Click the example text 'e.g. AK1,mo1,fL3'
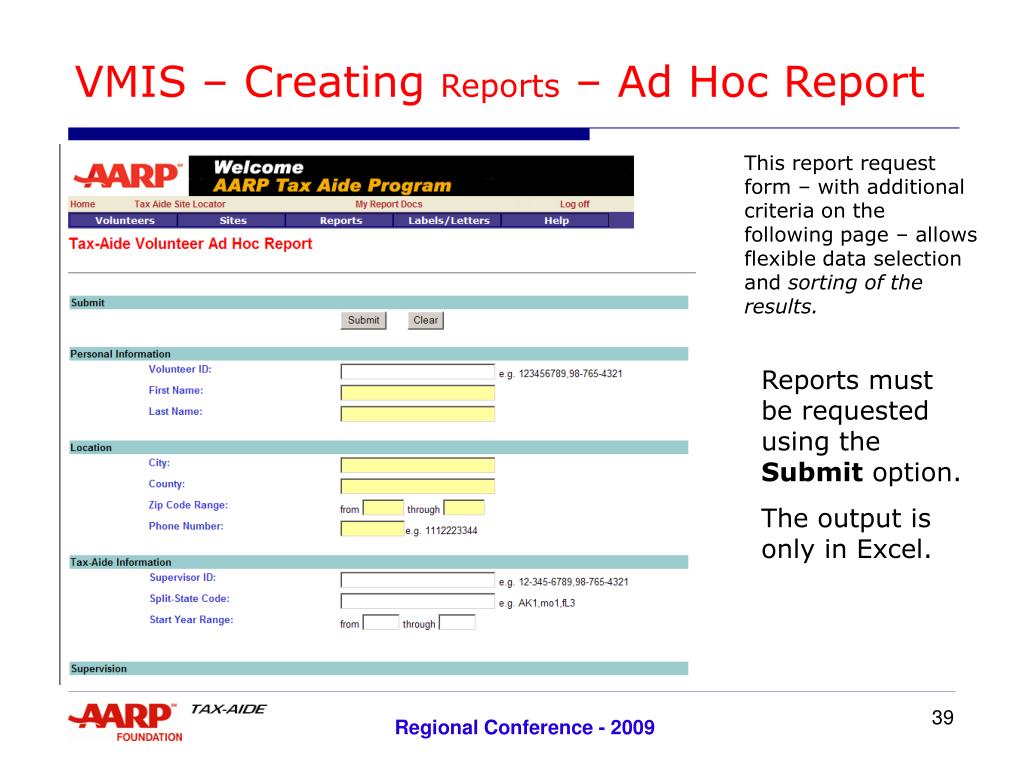Screen dimensions: 1024x768 [x=537, y=603]
